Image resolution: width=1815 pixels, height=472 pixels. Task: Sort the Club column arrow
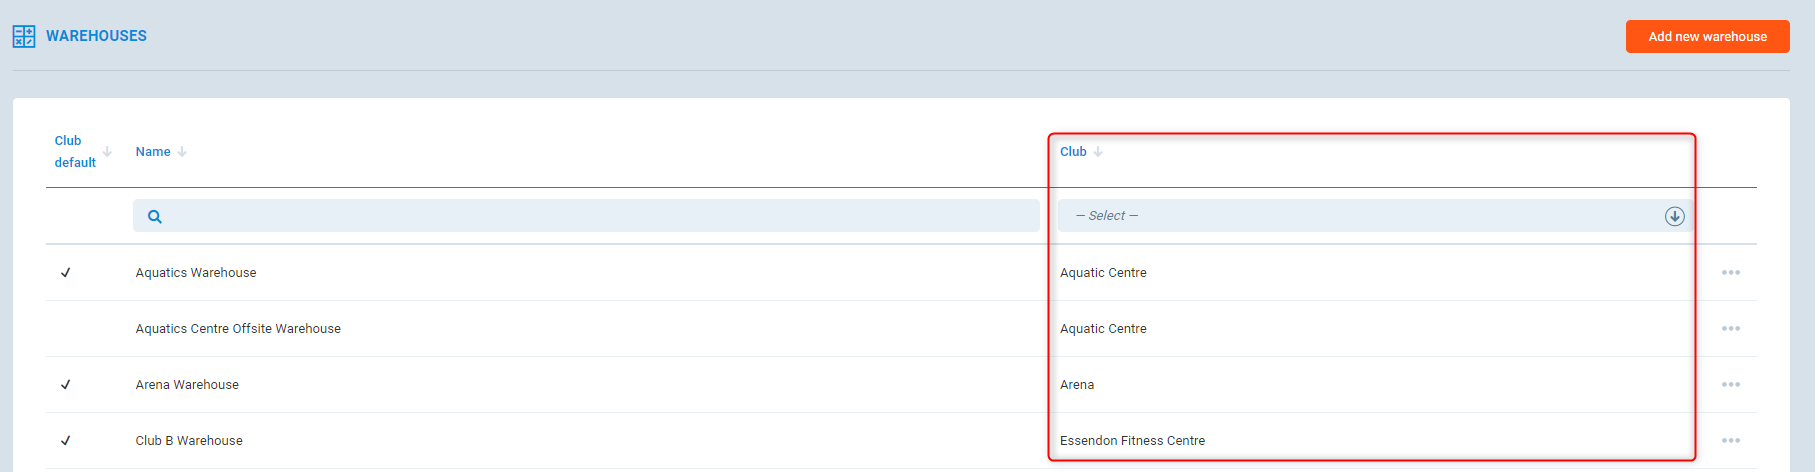point(1098,152)
